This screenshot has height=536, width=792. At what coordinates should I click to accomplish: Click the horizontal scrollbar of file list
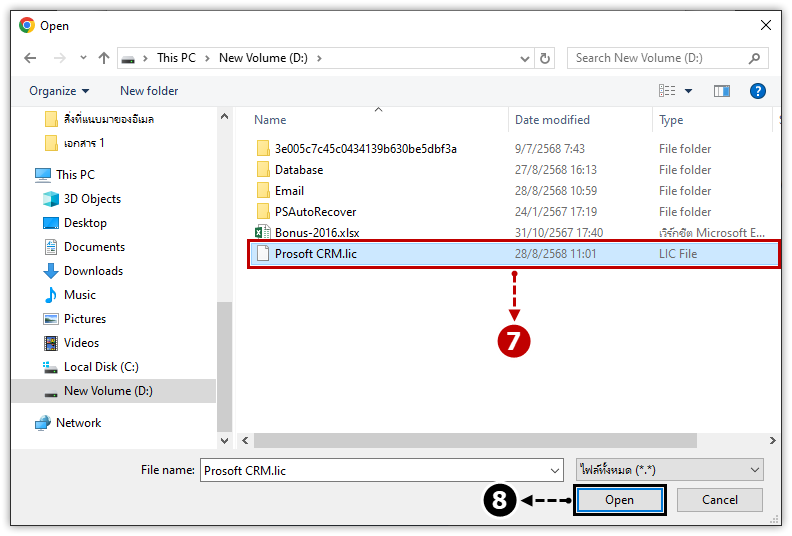[x=475, y=441]
